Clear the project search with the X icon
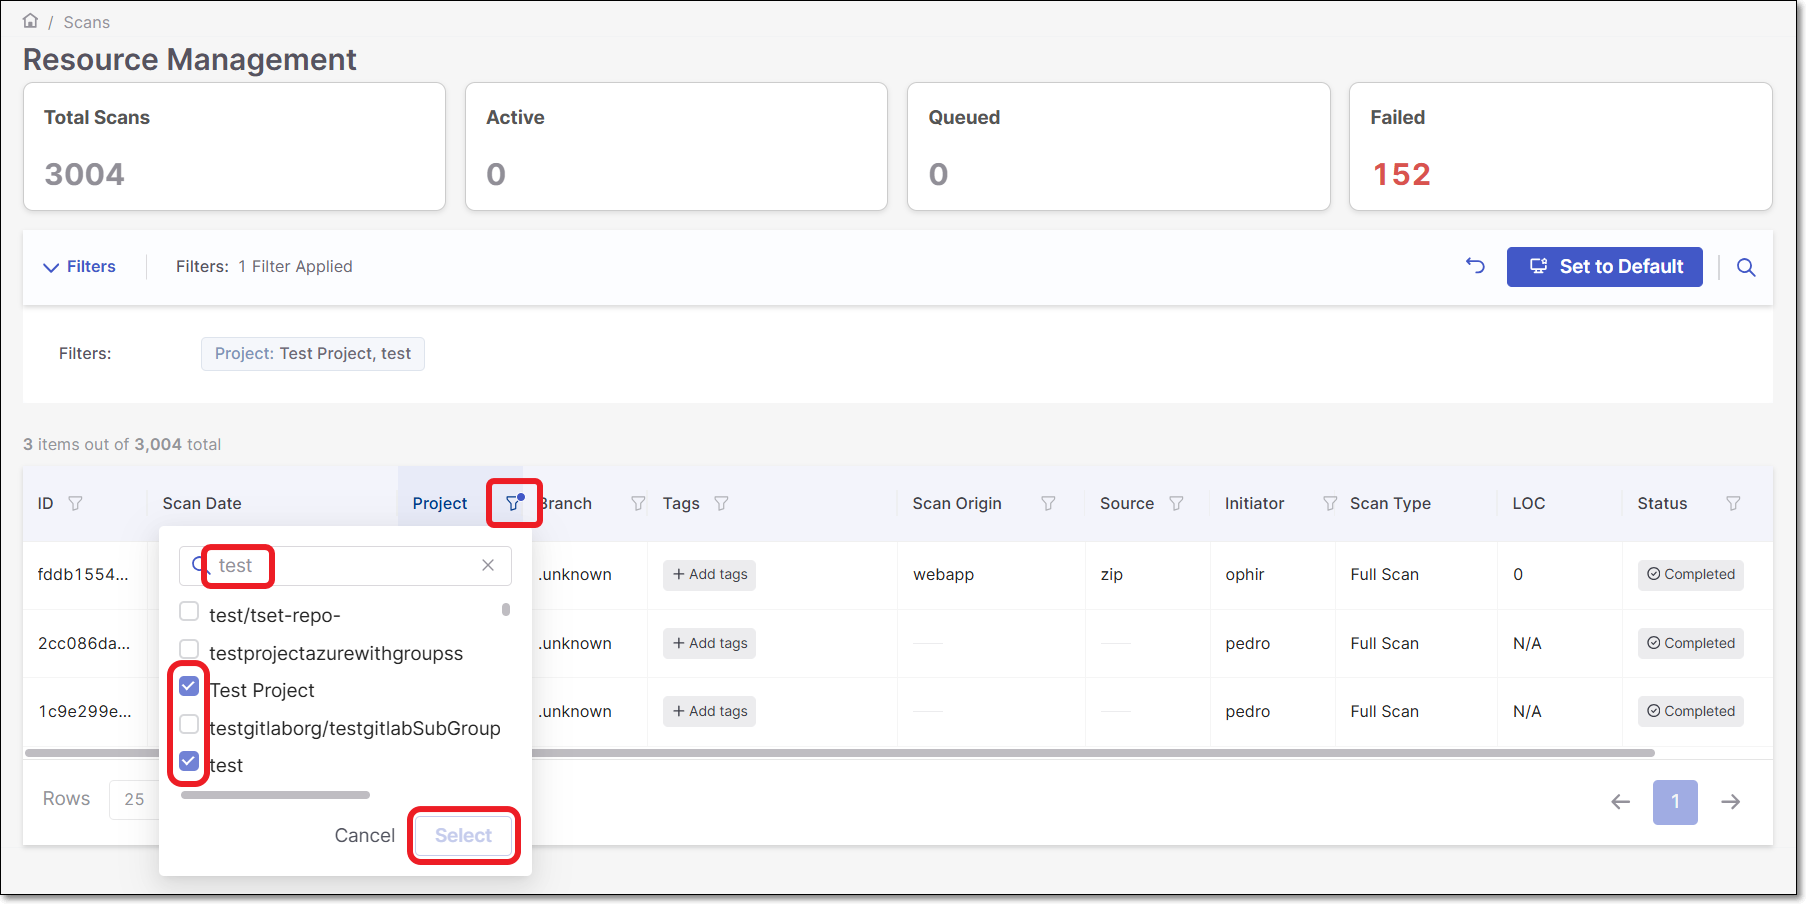 point(488,565)
